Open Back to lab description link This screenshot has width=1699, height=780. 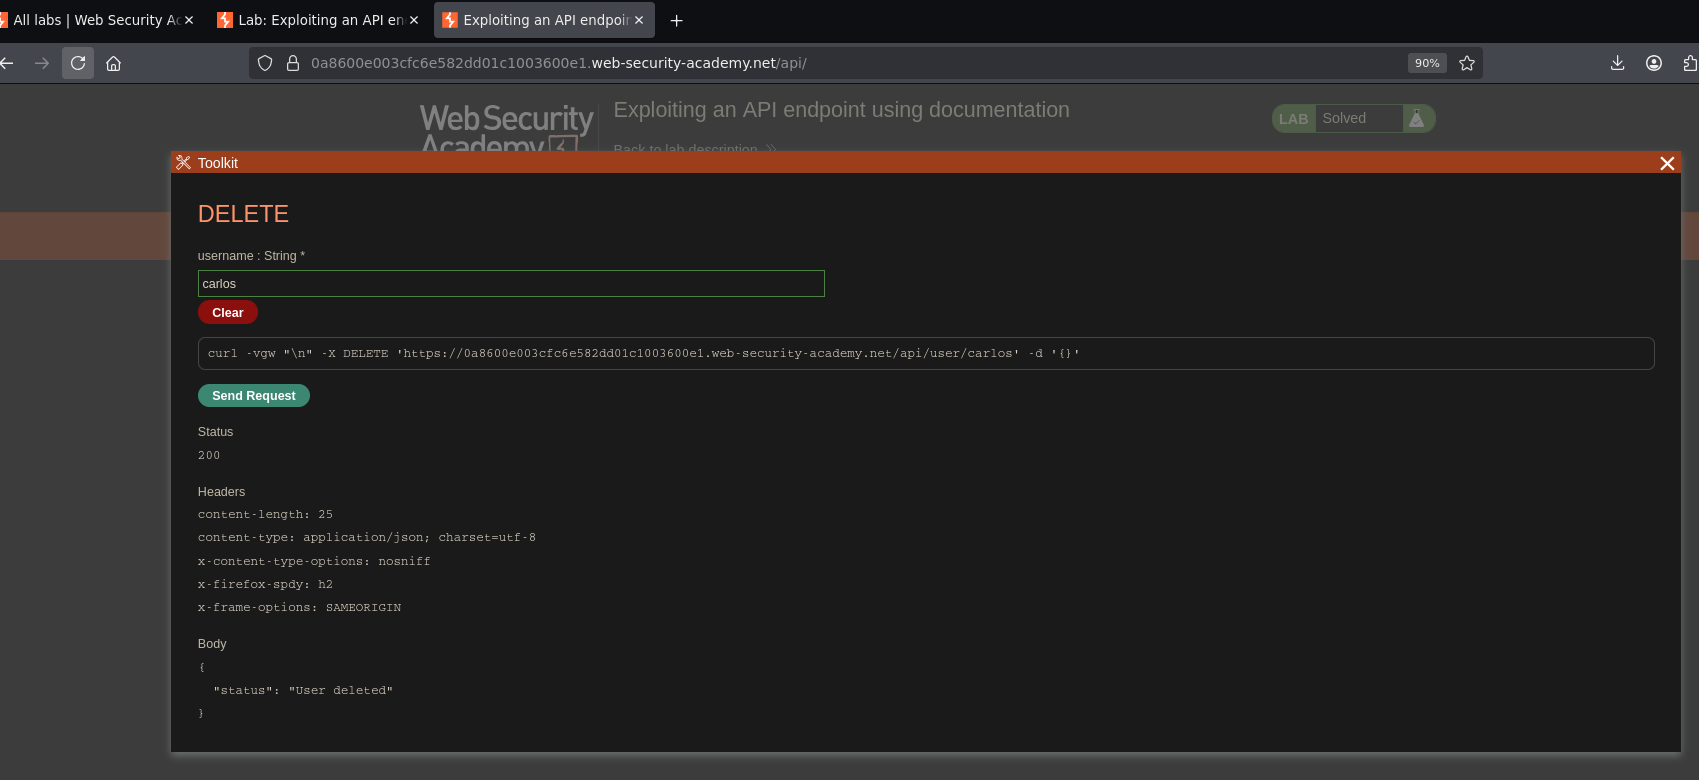tap(694, 149)
